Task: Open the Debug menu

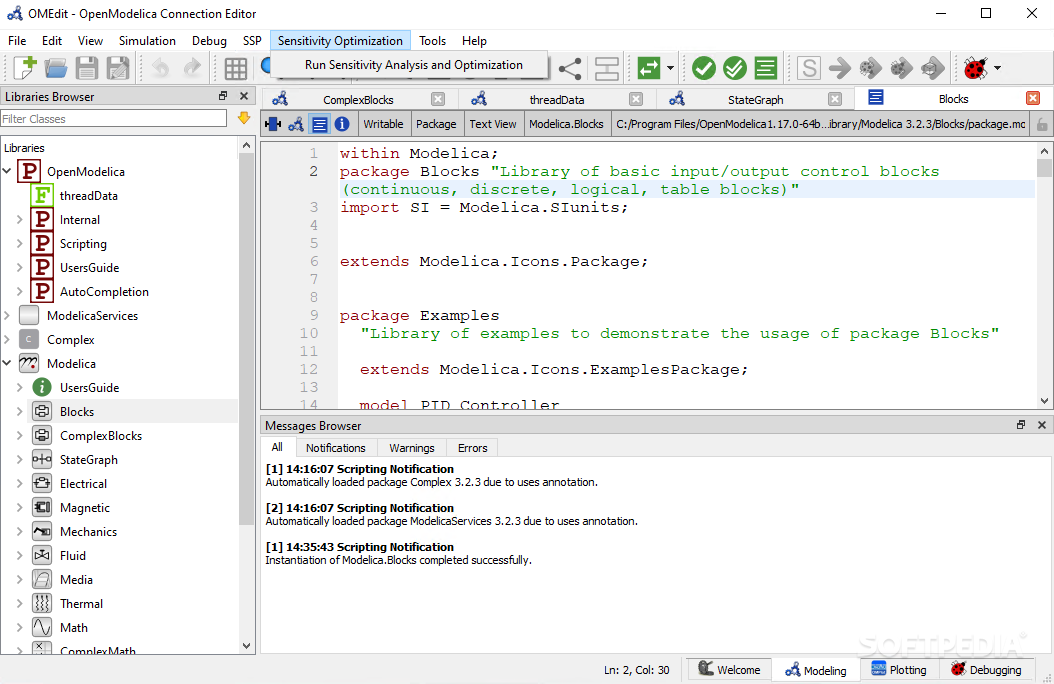Action: (x=209, y=41)
